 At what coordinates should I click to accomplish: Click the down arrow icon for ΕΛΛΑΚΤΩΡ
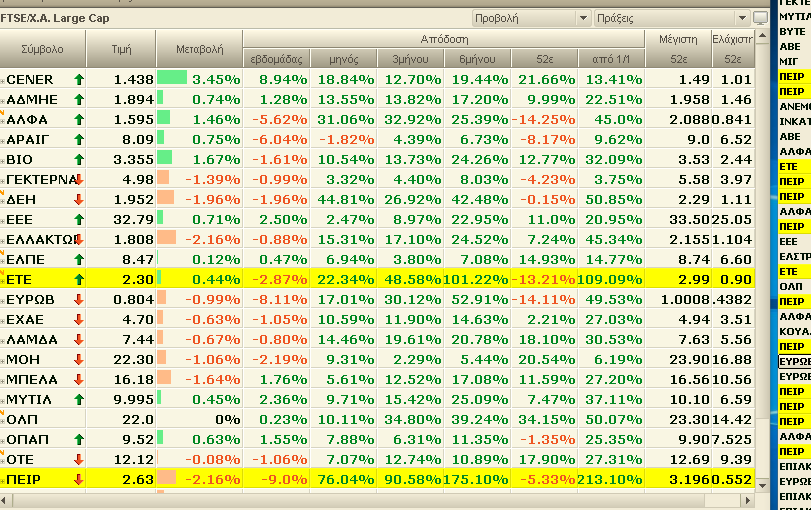tap(79, 239)
